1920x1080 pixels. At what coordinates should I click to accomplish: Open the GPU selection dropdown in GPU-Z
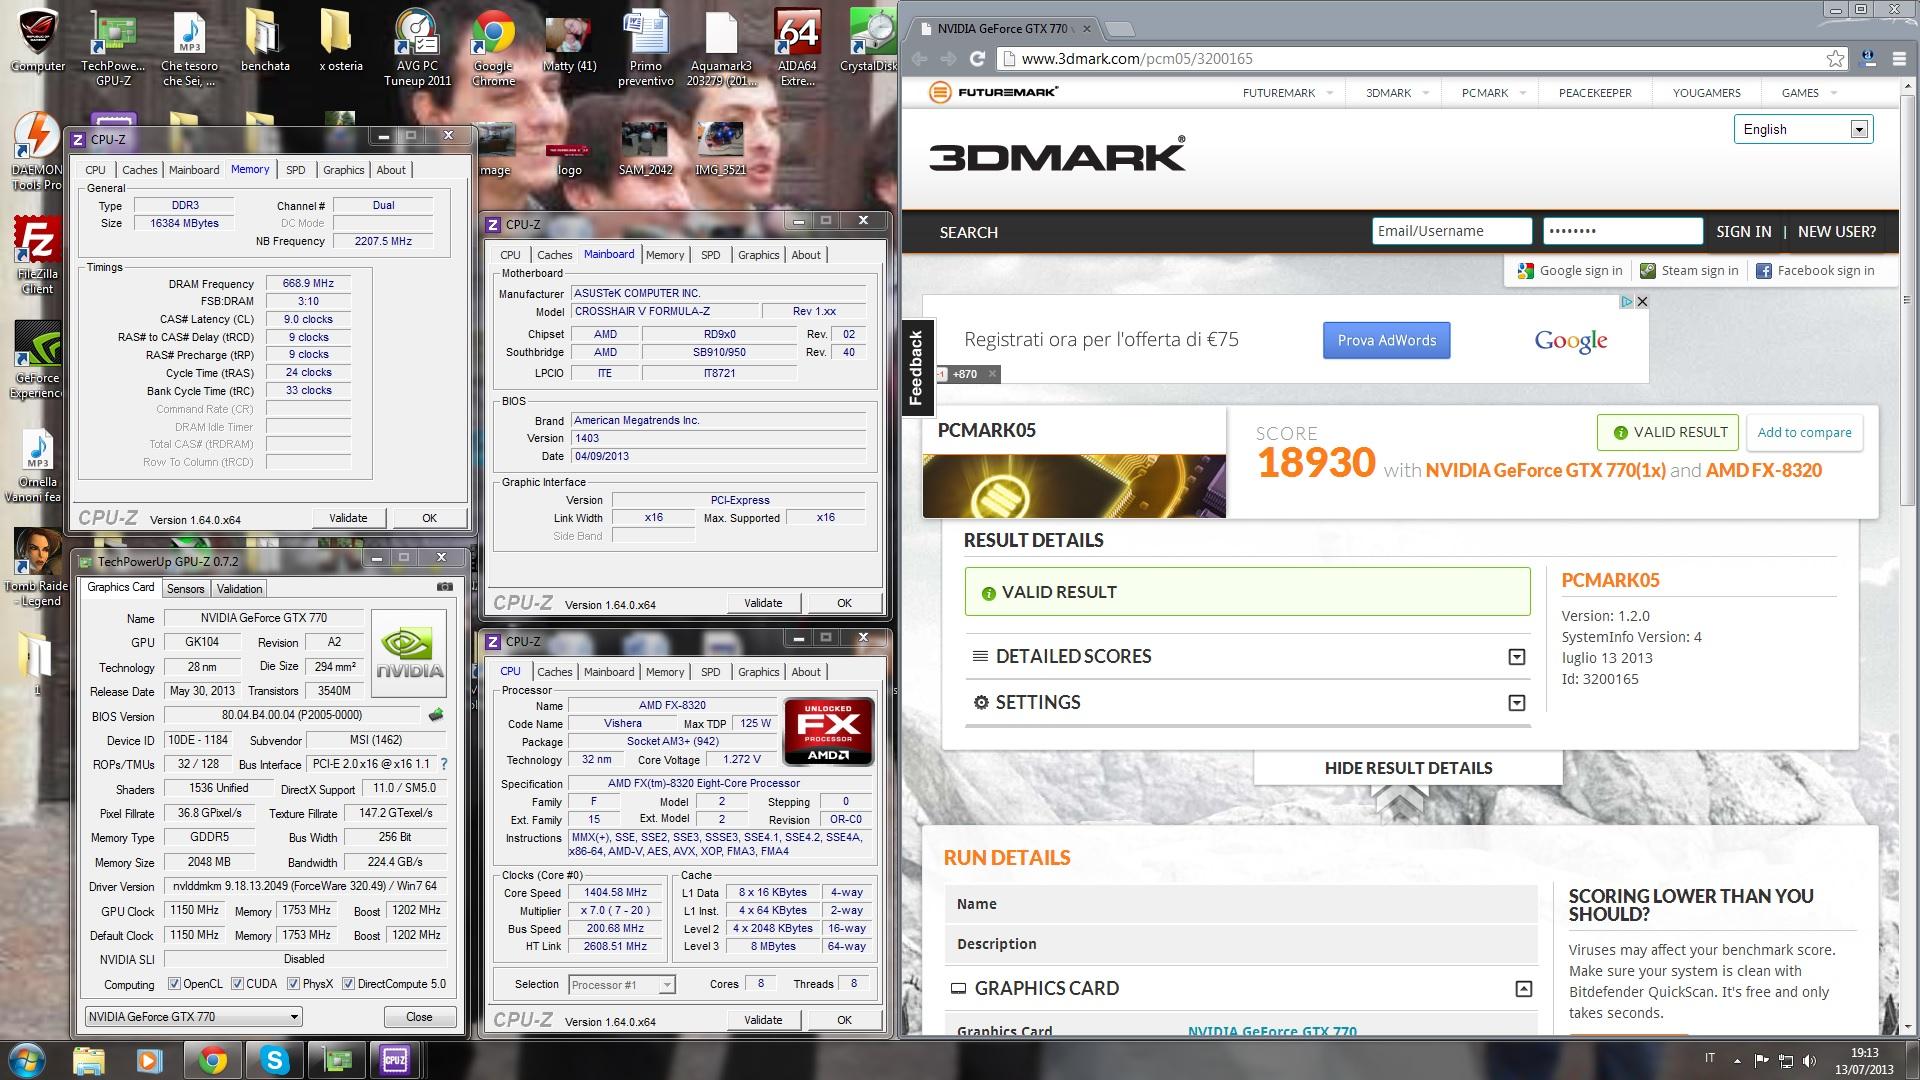pyautogui.click(x=193, y=1017)
